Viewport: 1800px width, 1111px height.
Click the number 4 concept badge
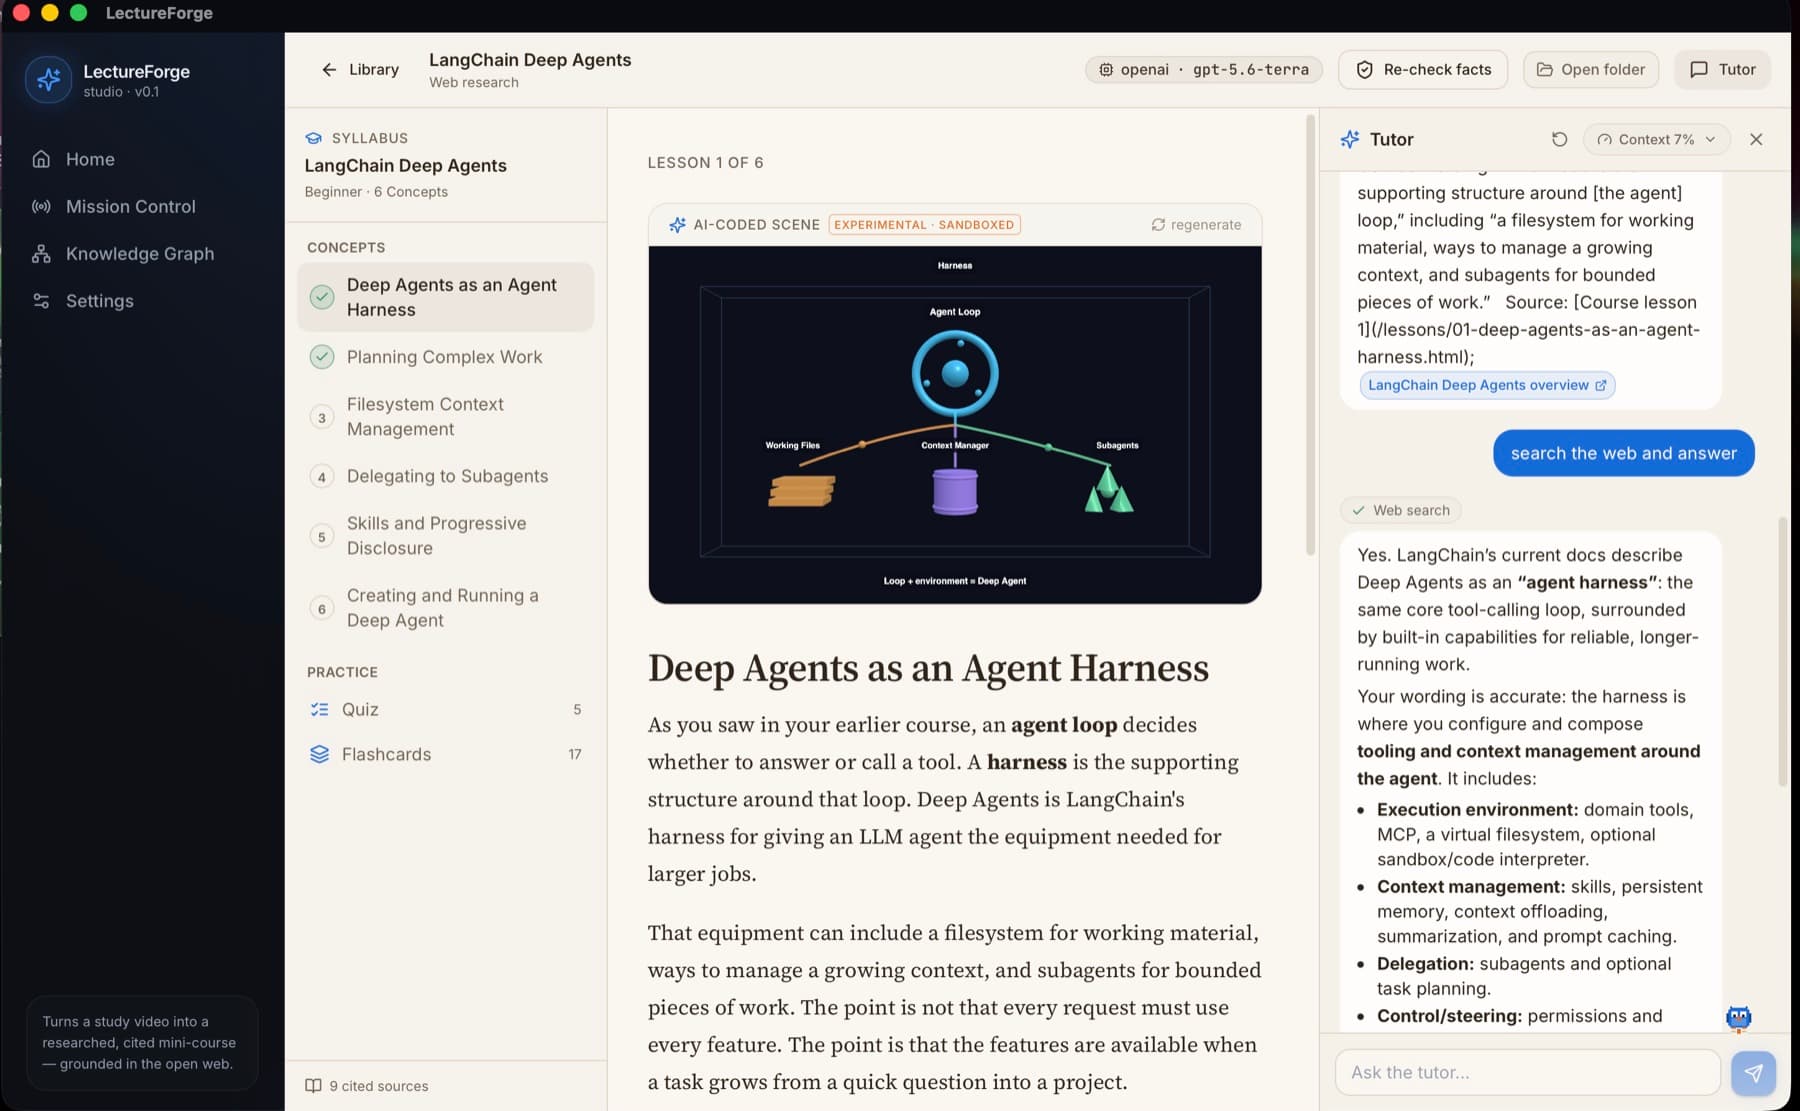[x=322, y=477]
